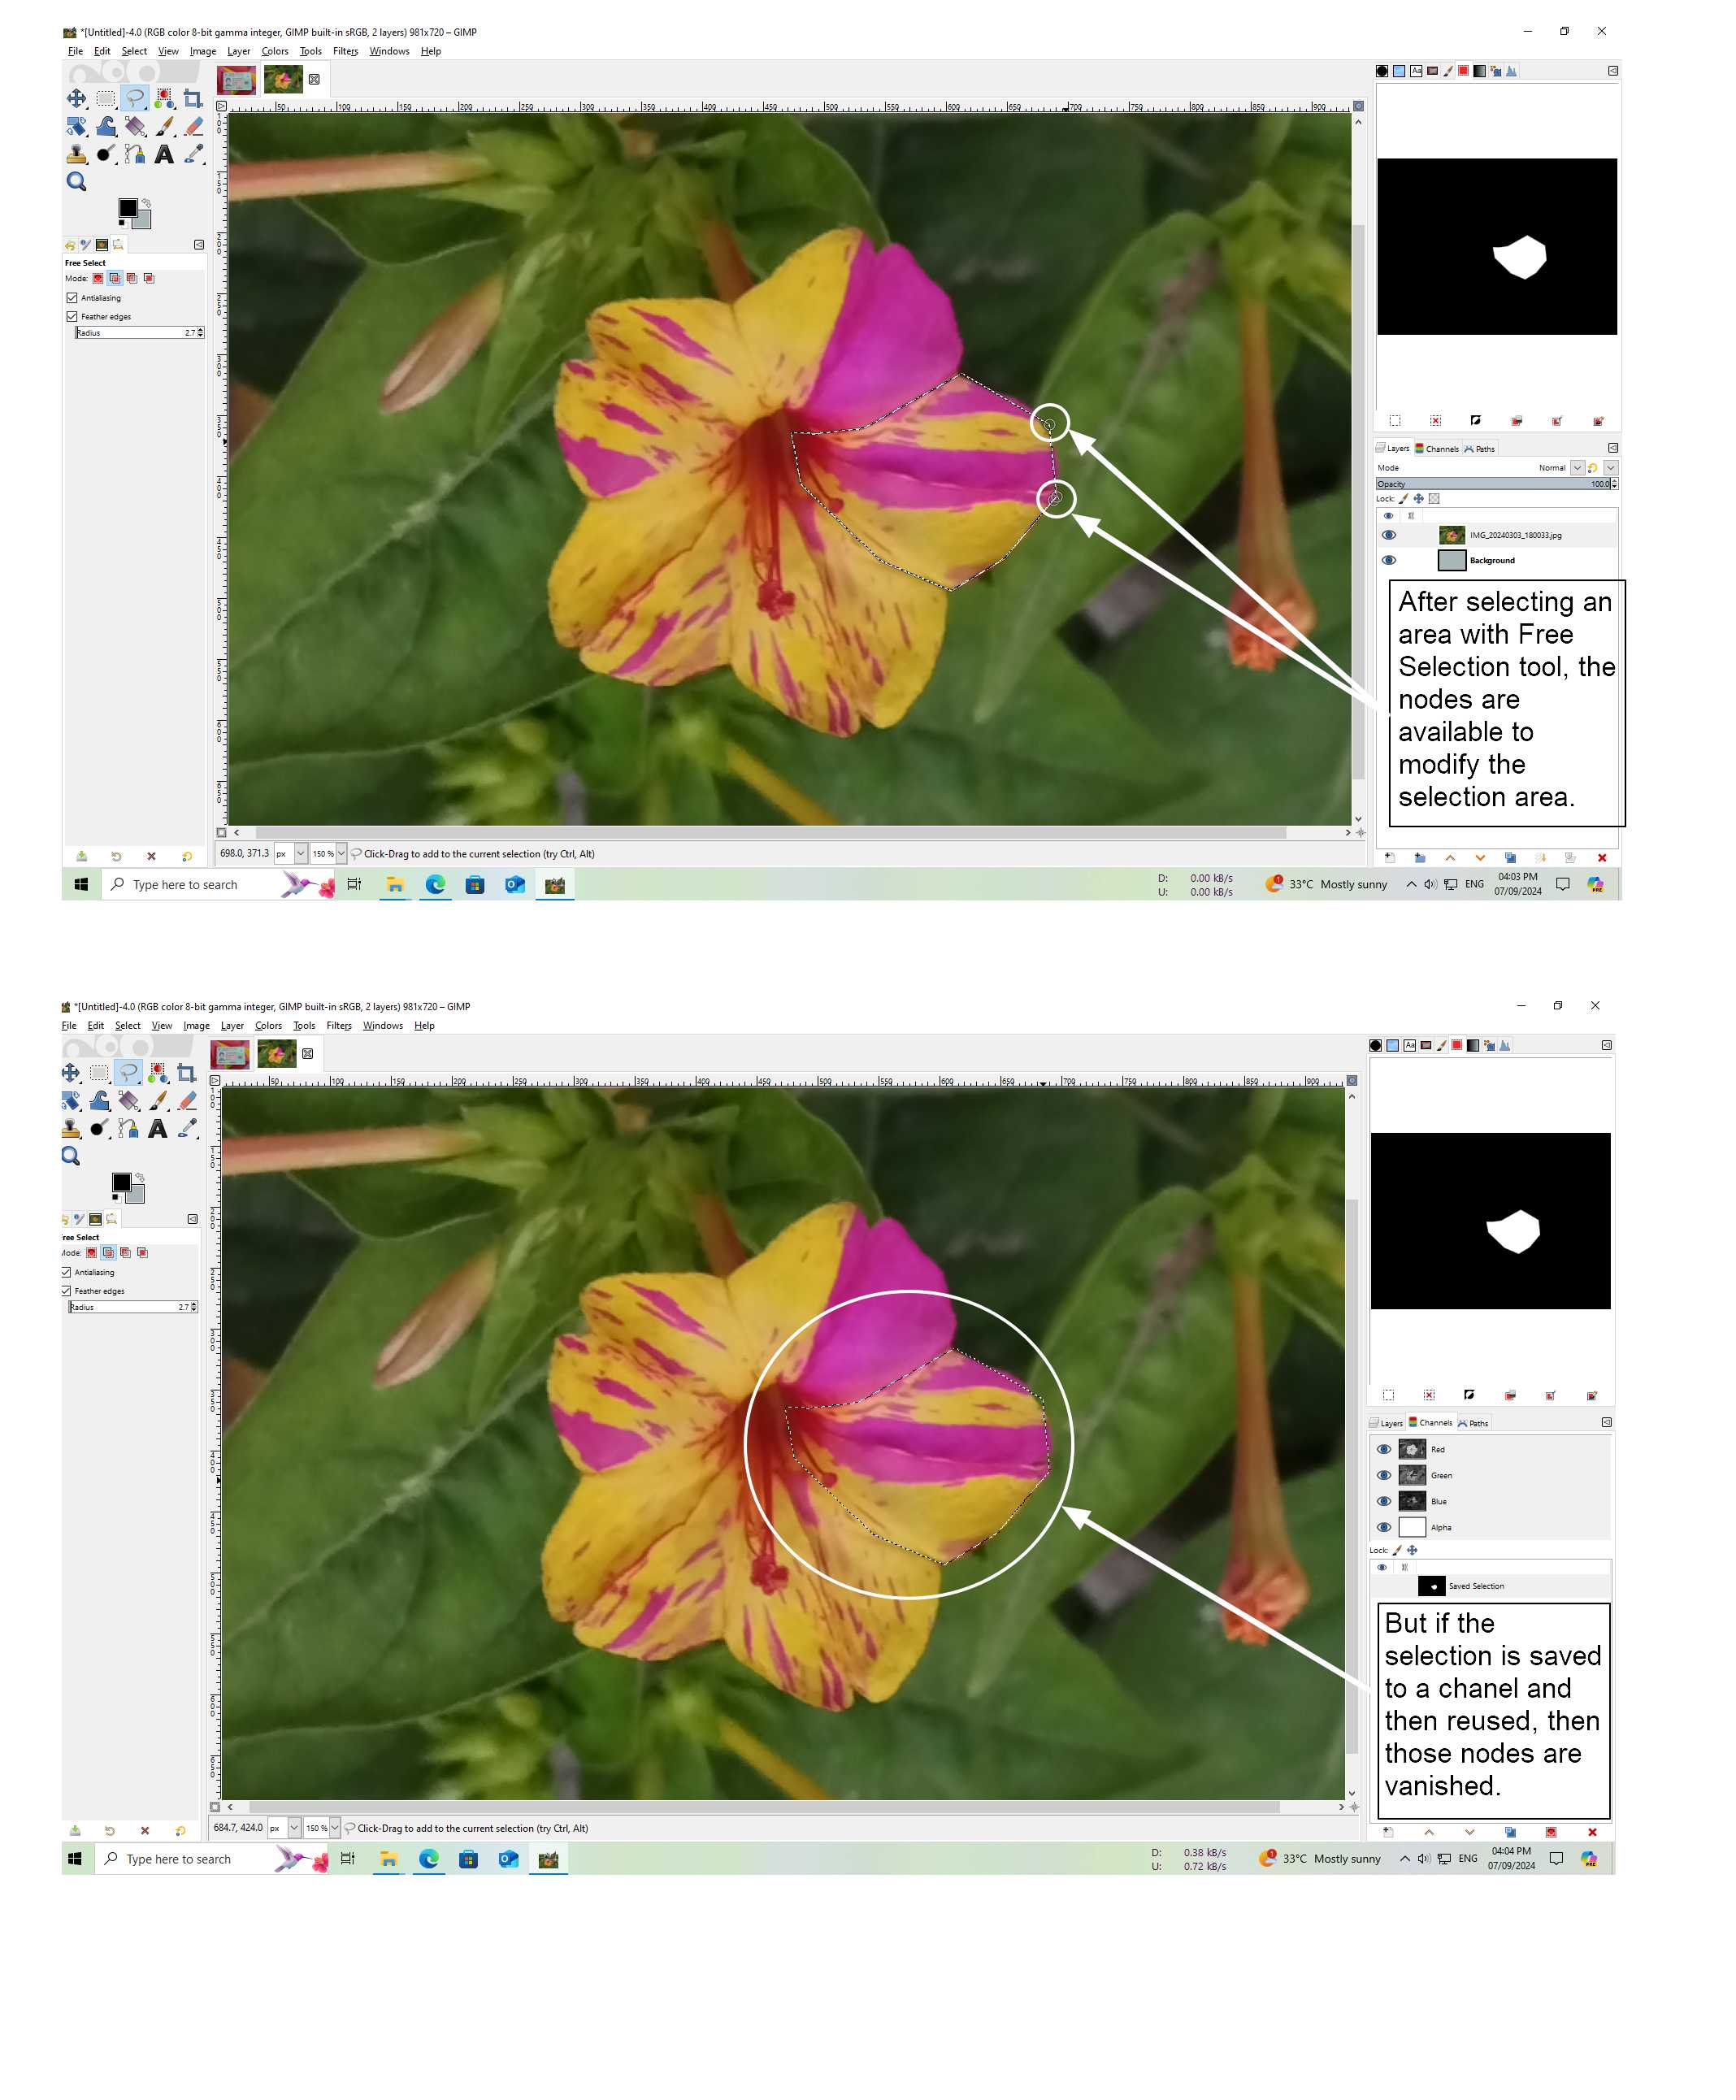The image size is (1736, 2100).
Task: Switch to Paths tab in the lower window
Action: point(1473,1423)
